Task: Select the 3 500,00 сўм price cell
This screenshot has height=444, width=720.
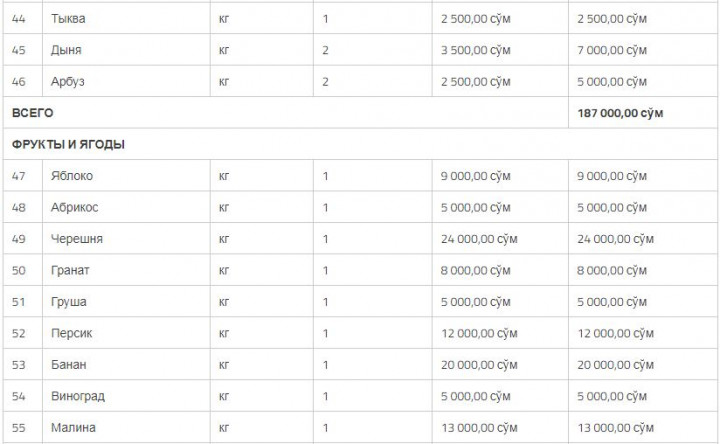Action: [476, 50]
